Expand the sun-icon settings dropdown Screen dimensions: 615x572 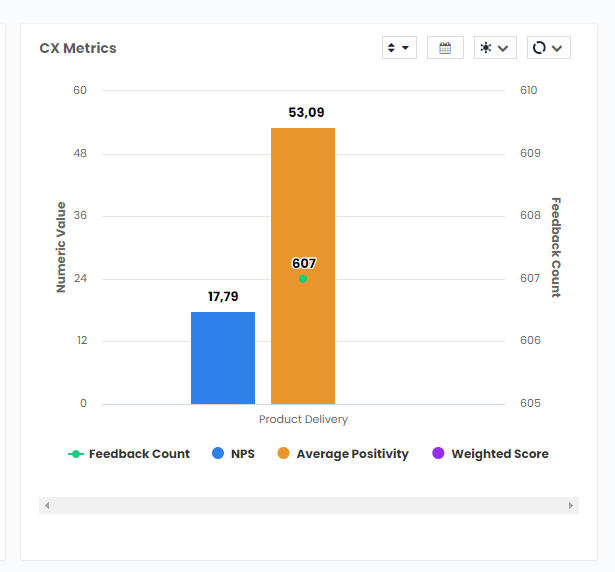(x=495, y=48)
